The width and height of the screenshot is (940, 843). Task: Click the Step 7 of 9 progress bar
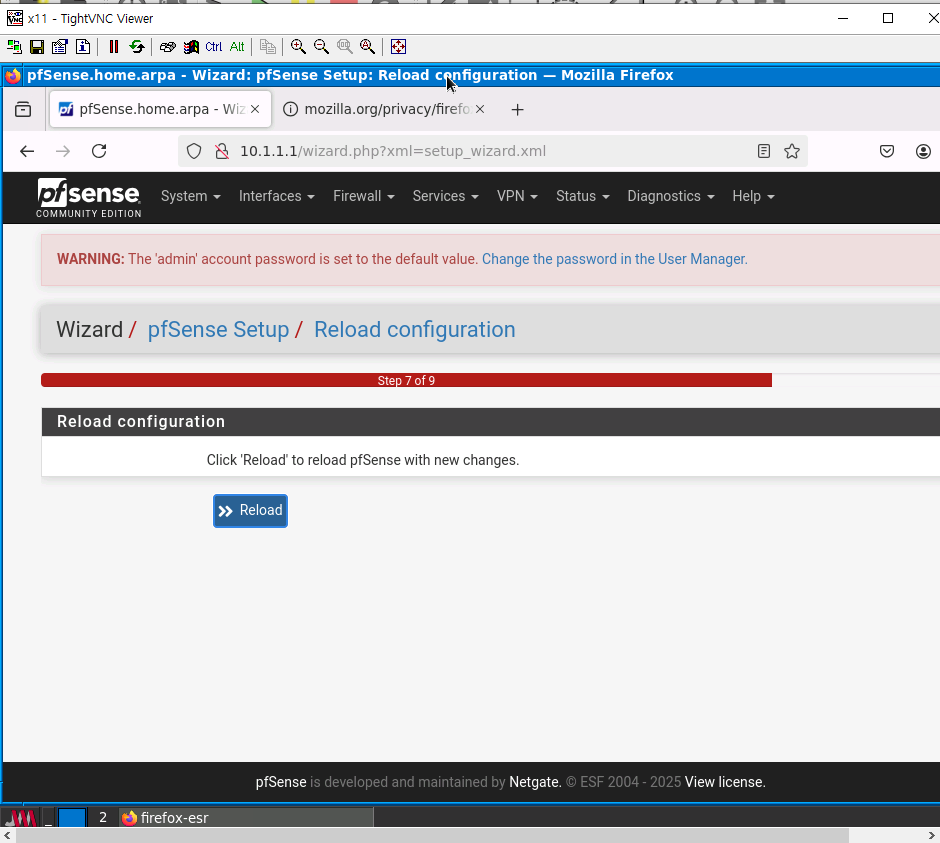click(406, 380)
